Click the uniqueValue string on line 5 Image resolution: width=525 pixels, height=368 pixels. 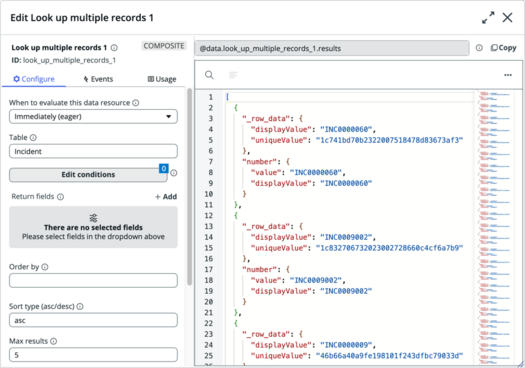click(x=389, y=140)
